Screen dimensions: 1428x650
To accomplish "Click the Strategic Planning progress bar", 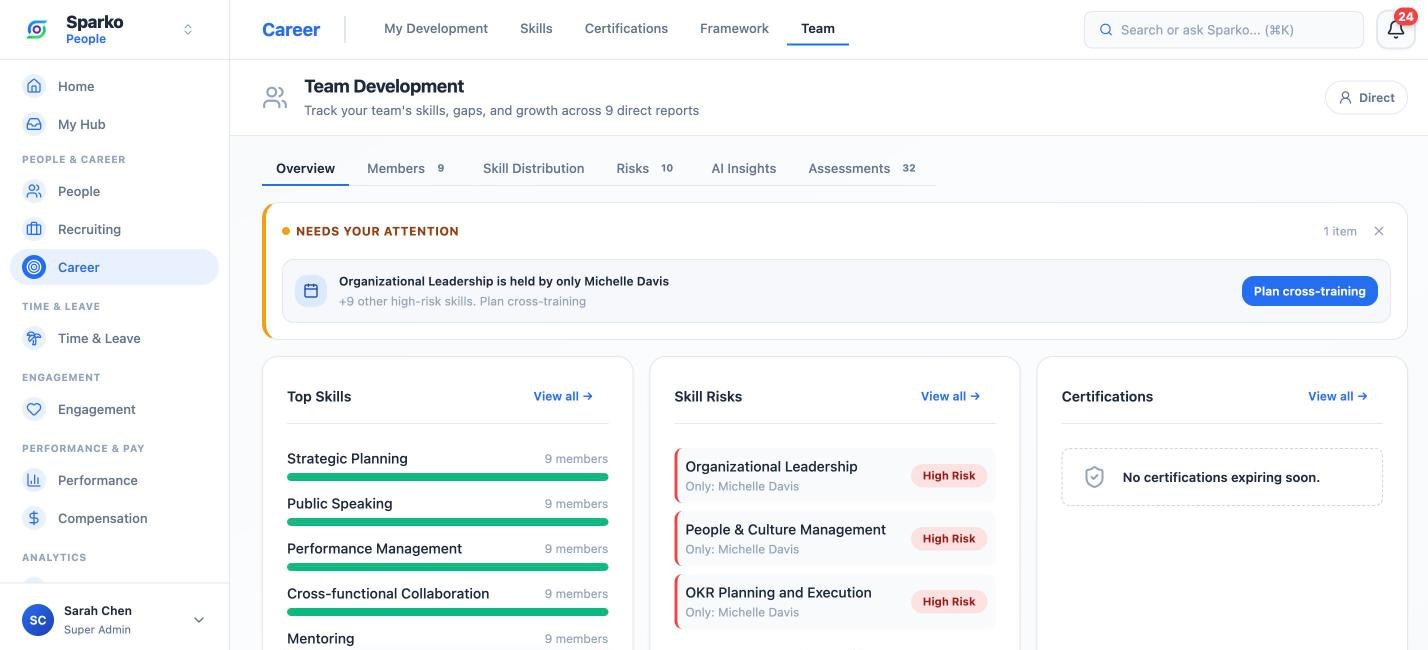I will pos(447,477).
